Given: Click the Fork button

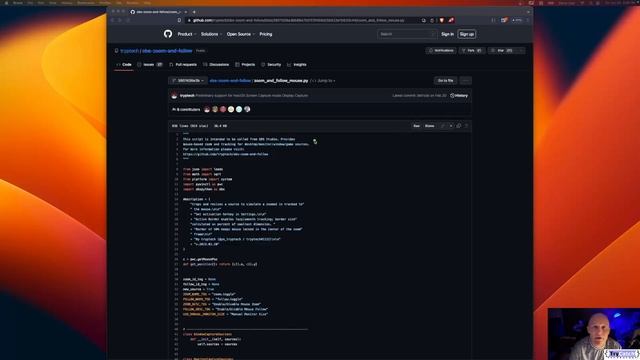Looking at the screenshot, I should click(x=472, y=51).
